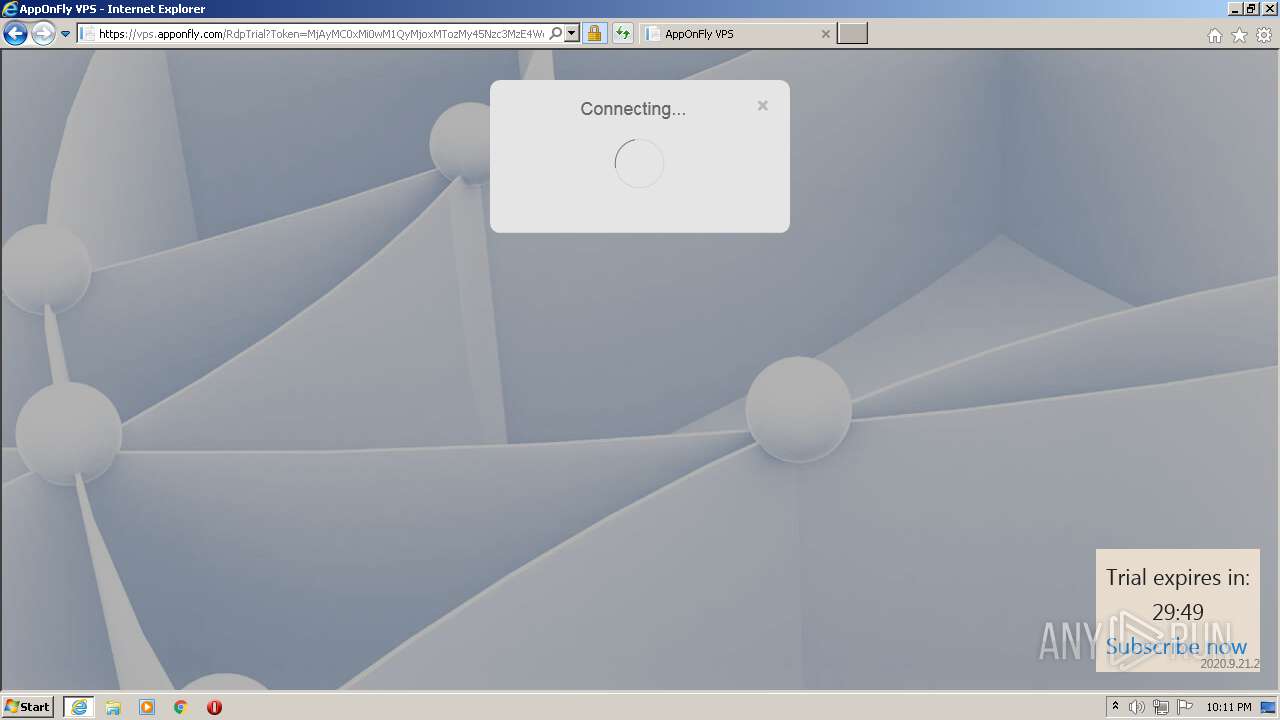Launch Google Chrome from the taskbar
1280x720 pixels.
180,707
